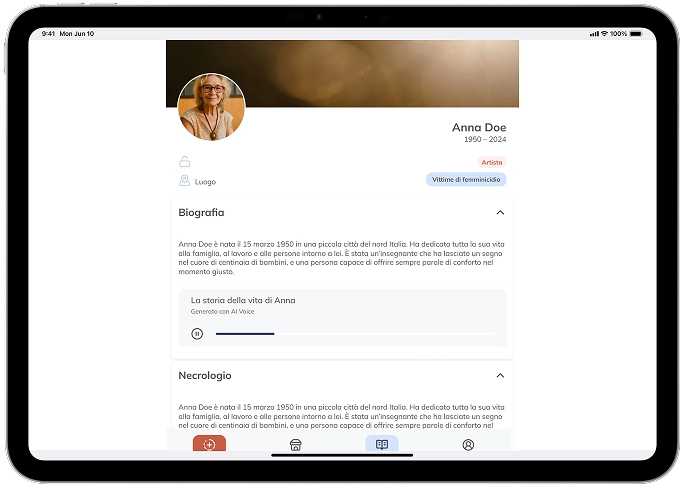Click the Necrologio section heading
The width and height of the screenshot is (685, 488).
point(205,376)
